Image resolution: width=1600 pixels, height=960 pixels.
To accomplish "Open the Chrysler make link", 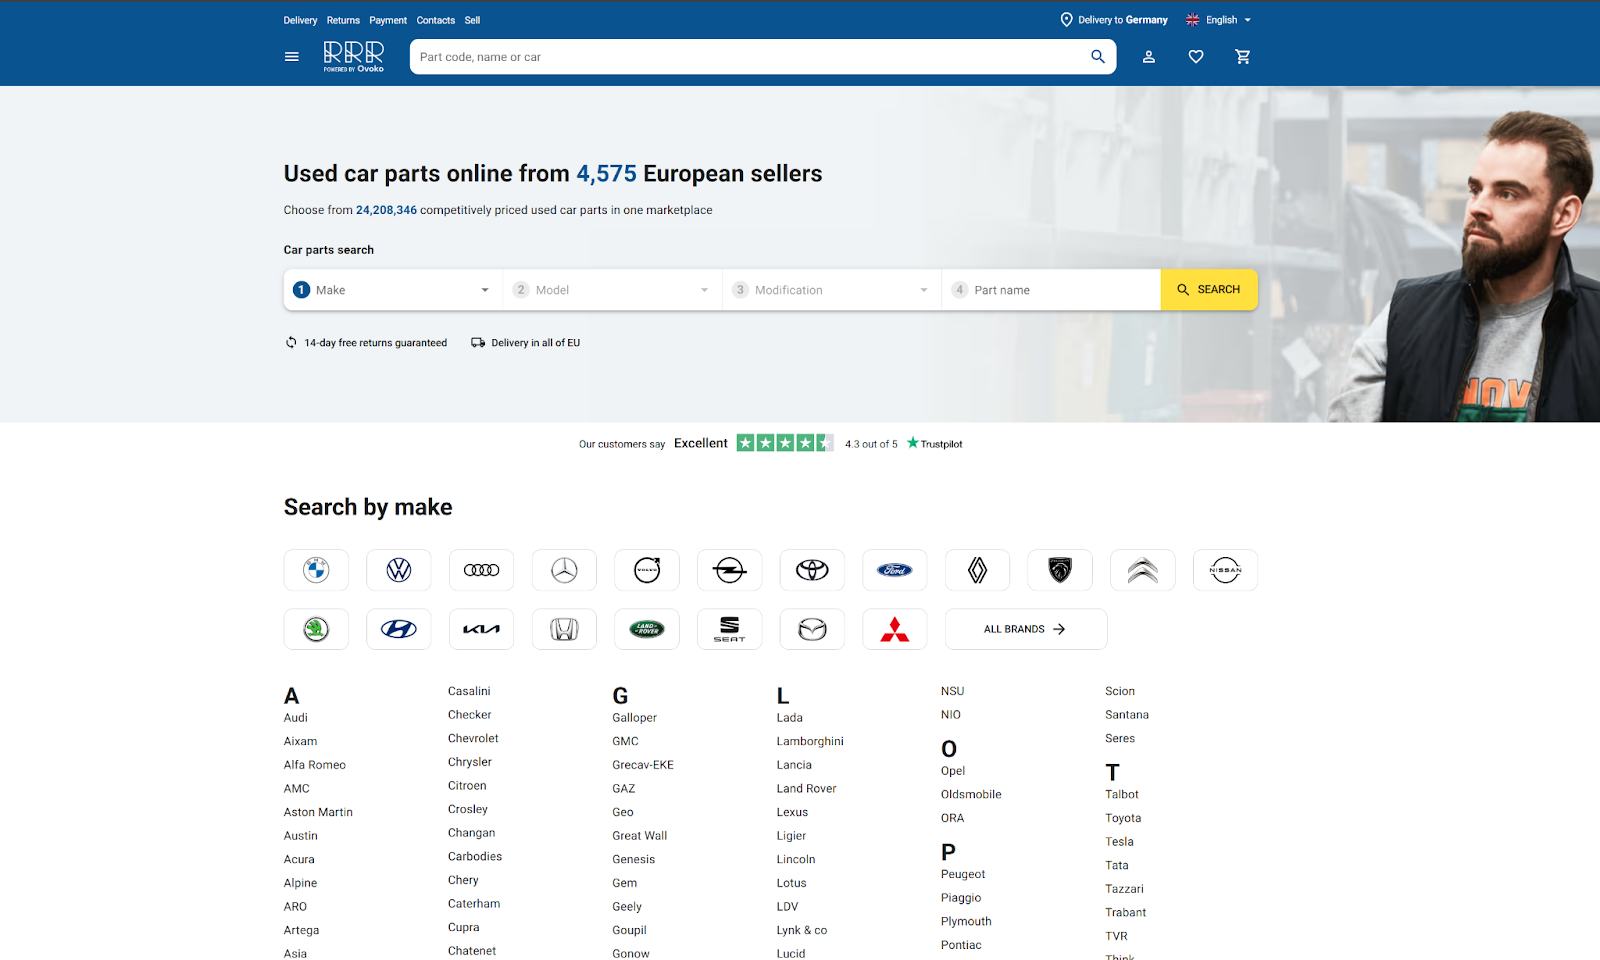I will pos(470,762).
